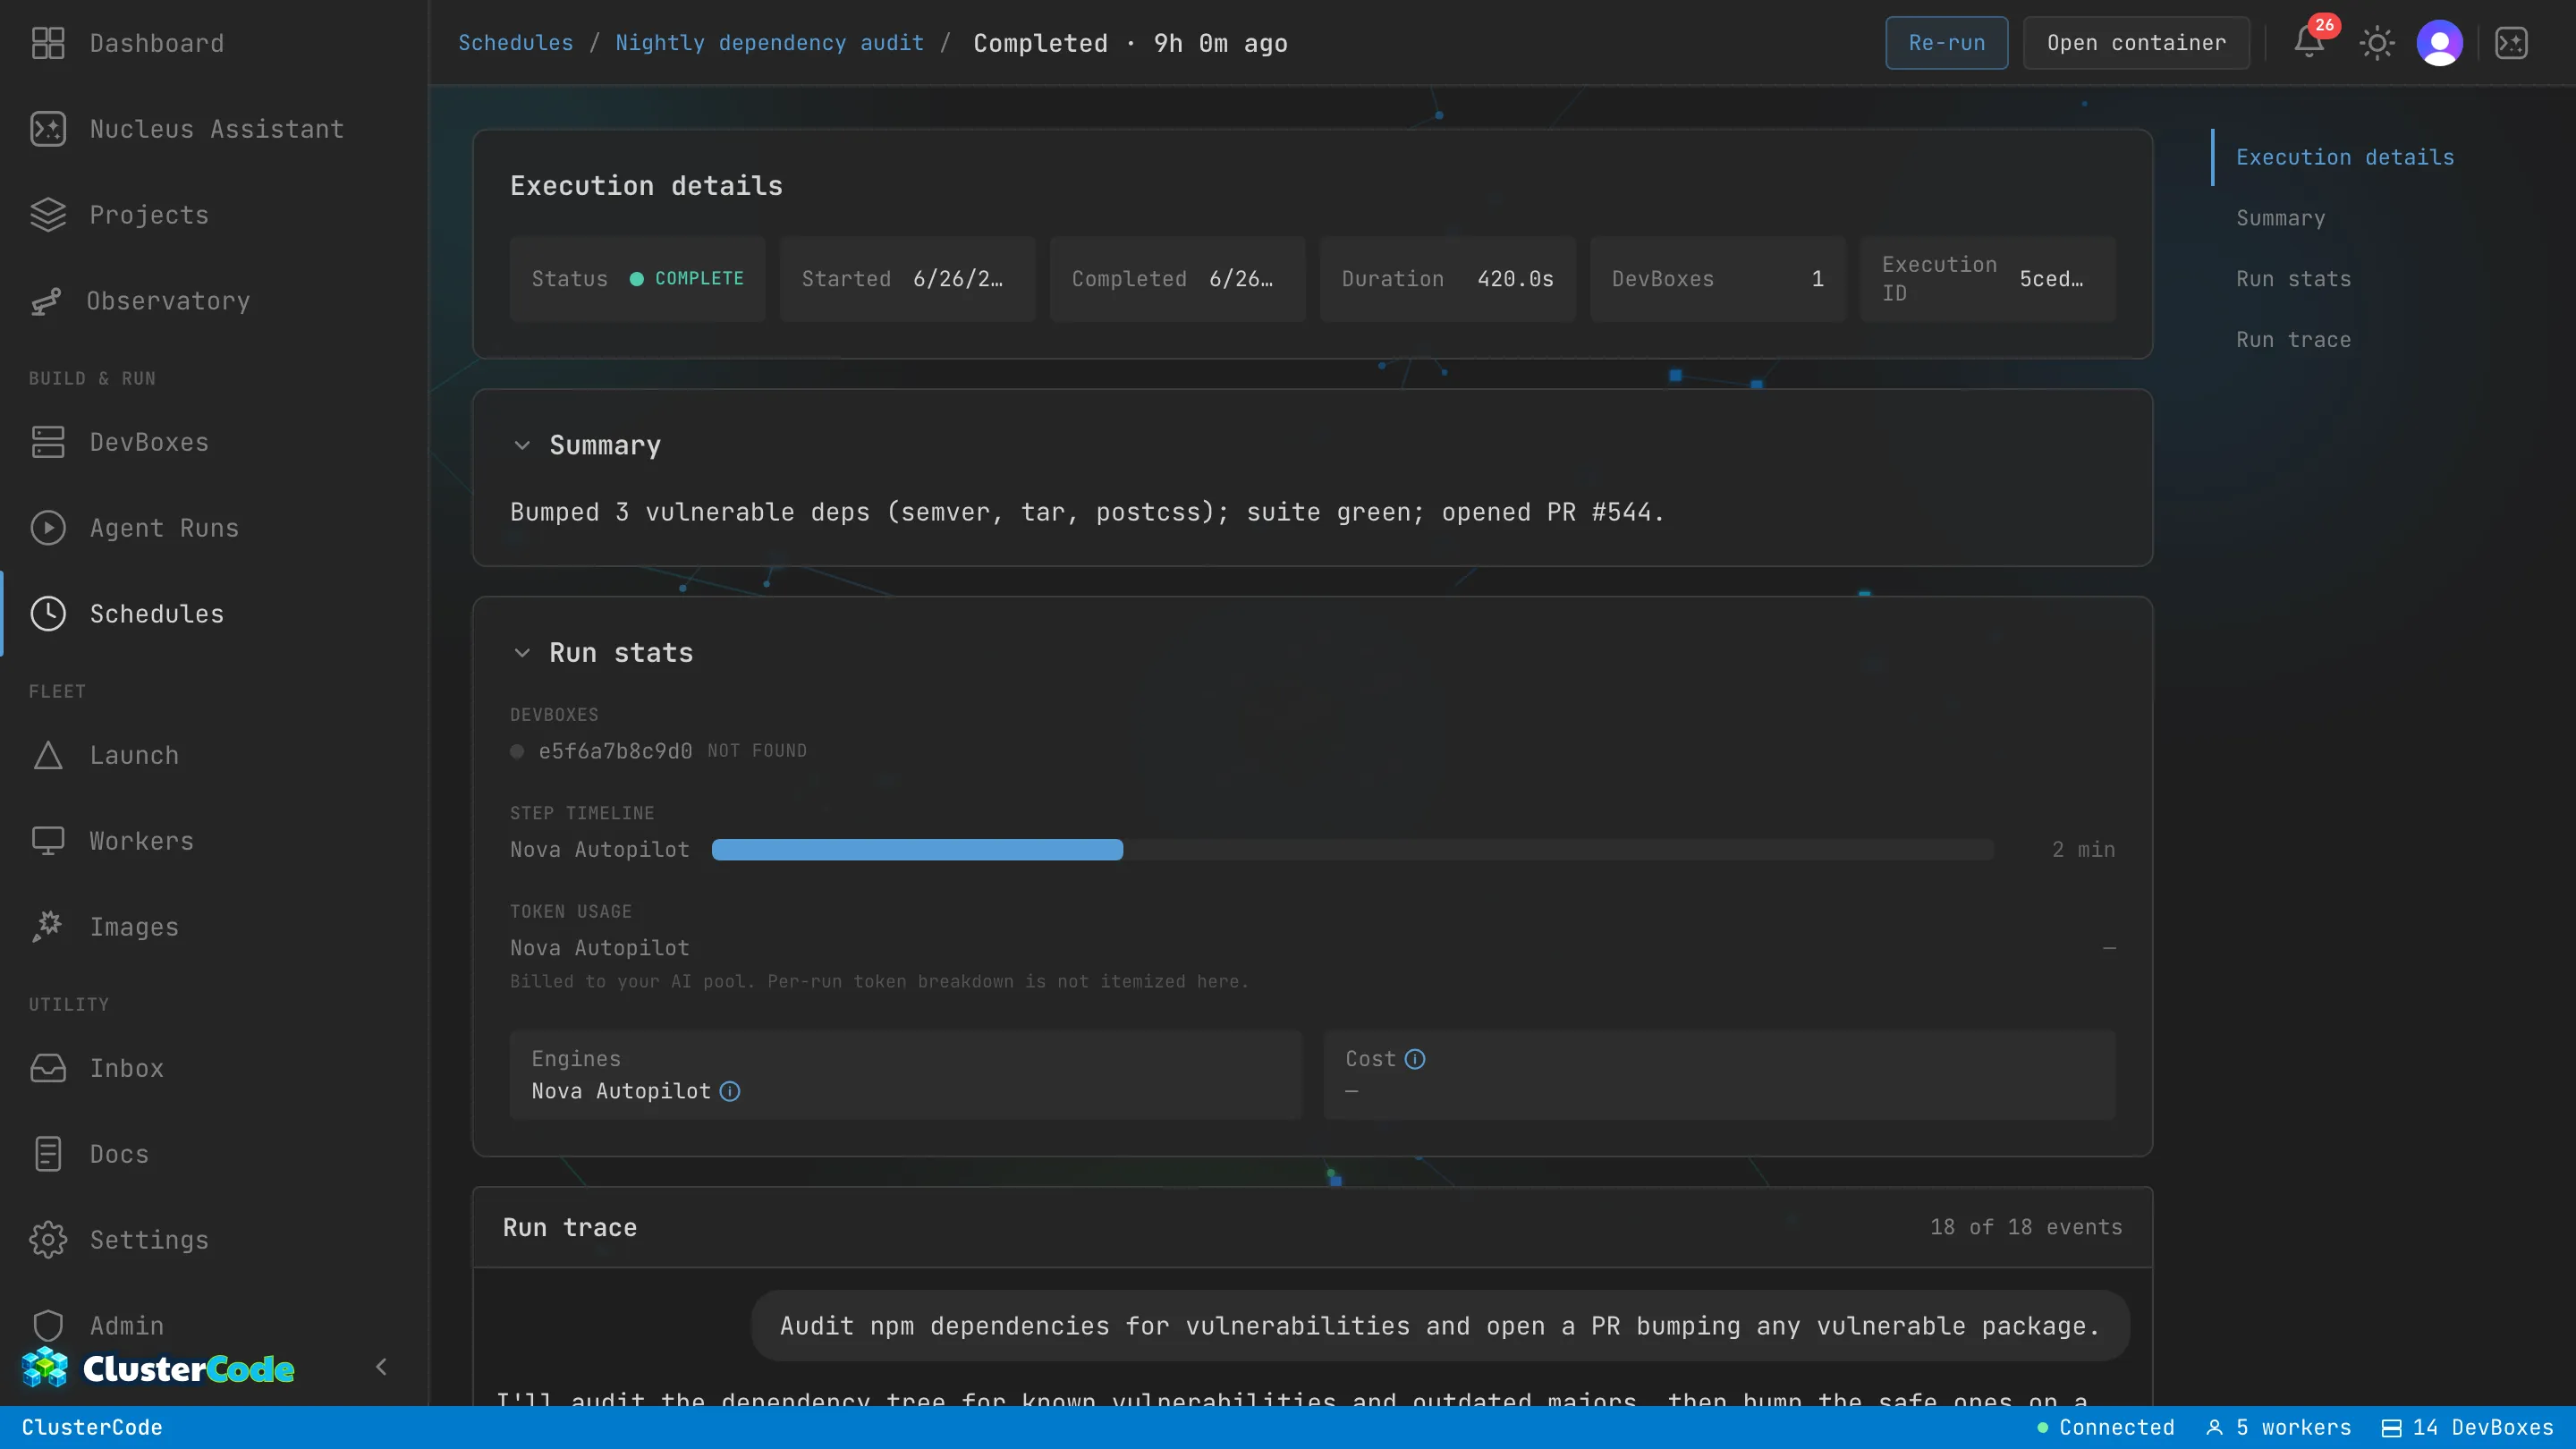Click Completed date value
This screenshot has height=1449, width=2576.
click(1240, 279)
